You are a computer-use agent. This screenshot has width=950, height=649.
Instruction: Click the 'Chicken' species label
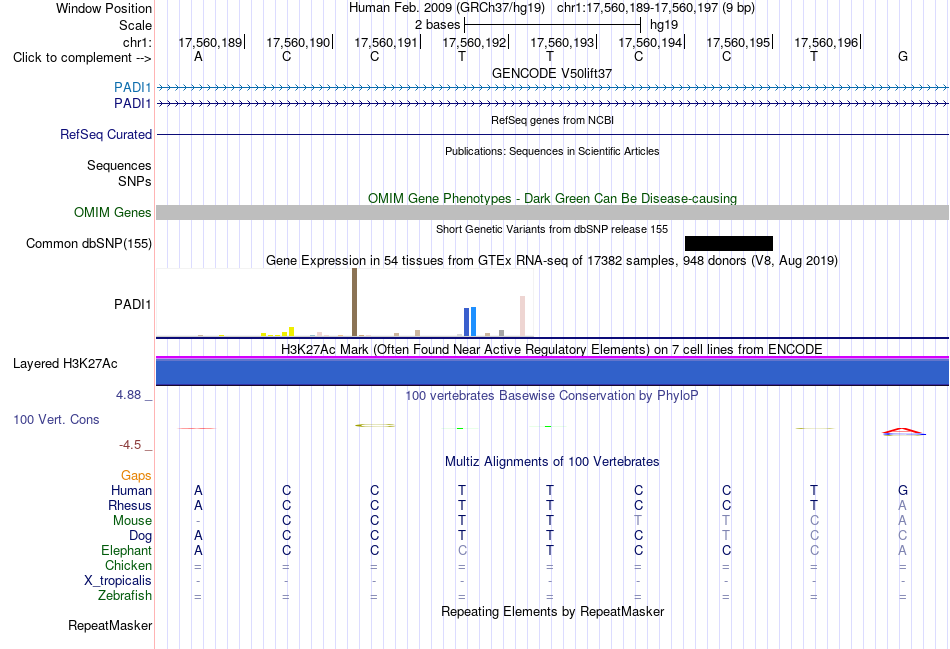coord(128,565)
